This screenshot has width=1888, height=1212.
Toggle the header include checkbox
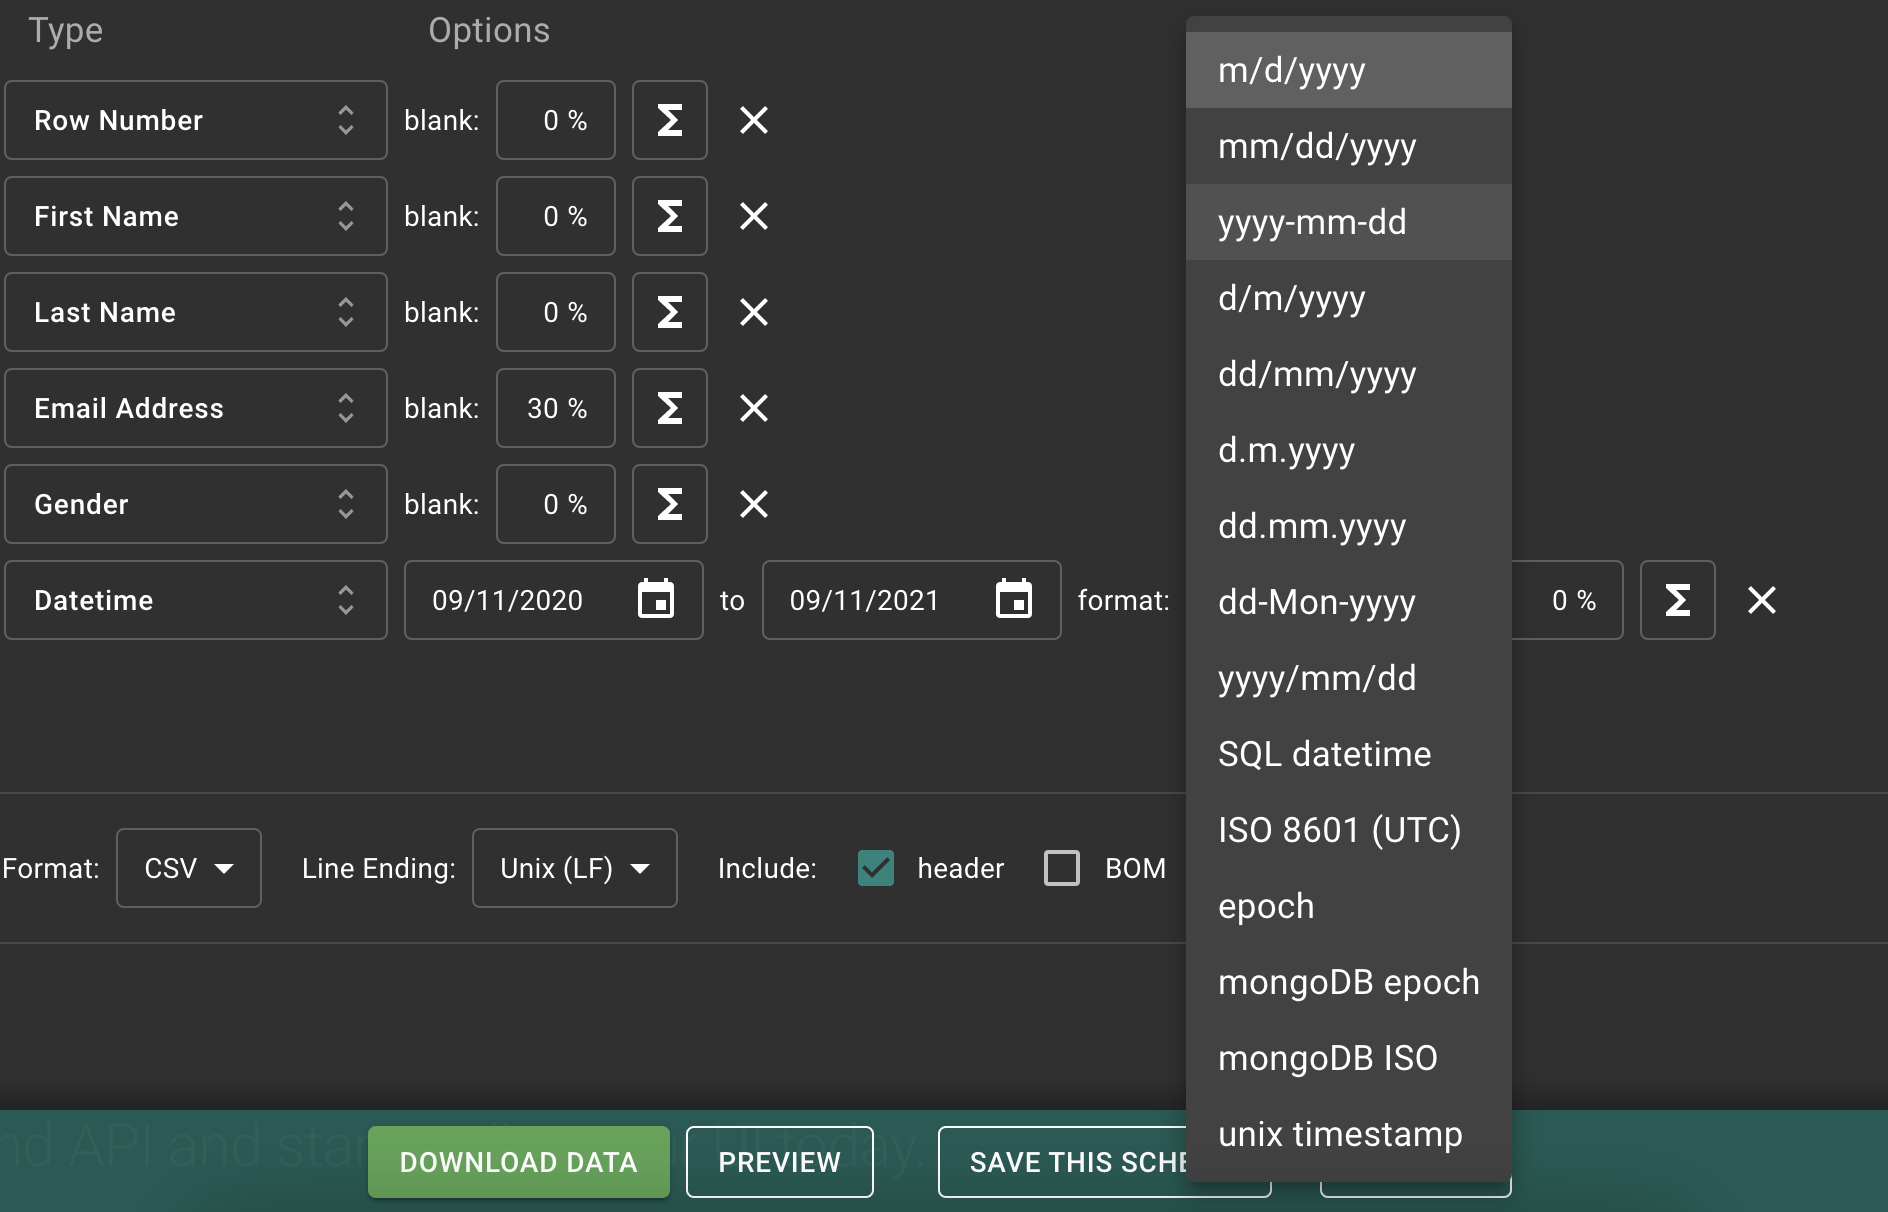point(876,868)
